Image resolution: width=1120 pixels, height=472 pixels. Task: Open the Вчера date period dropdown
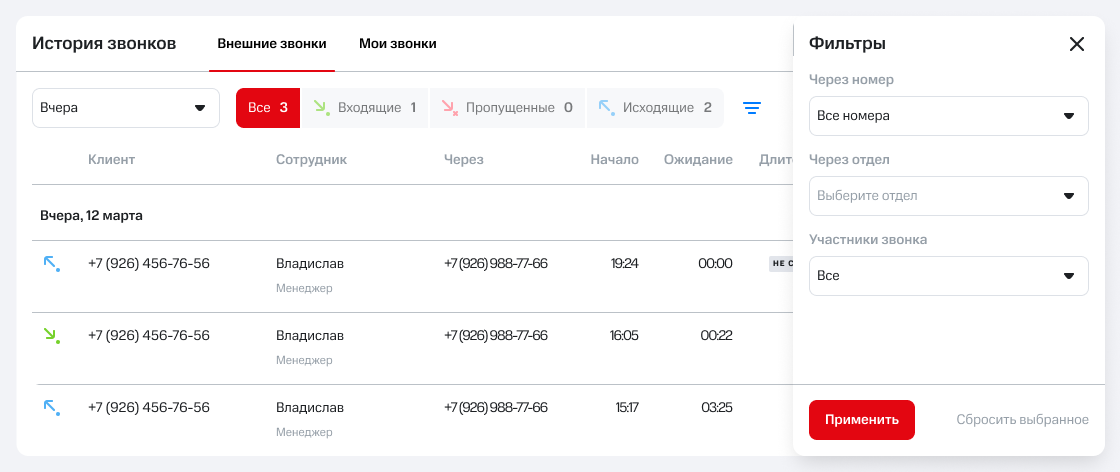tap(126, 108)
